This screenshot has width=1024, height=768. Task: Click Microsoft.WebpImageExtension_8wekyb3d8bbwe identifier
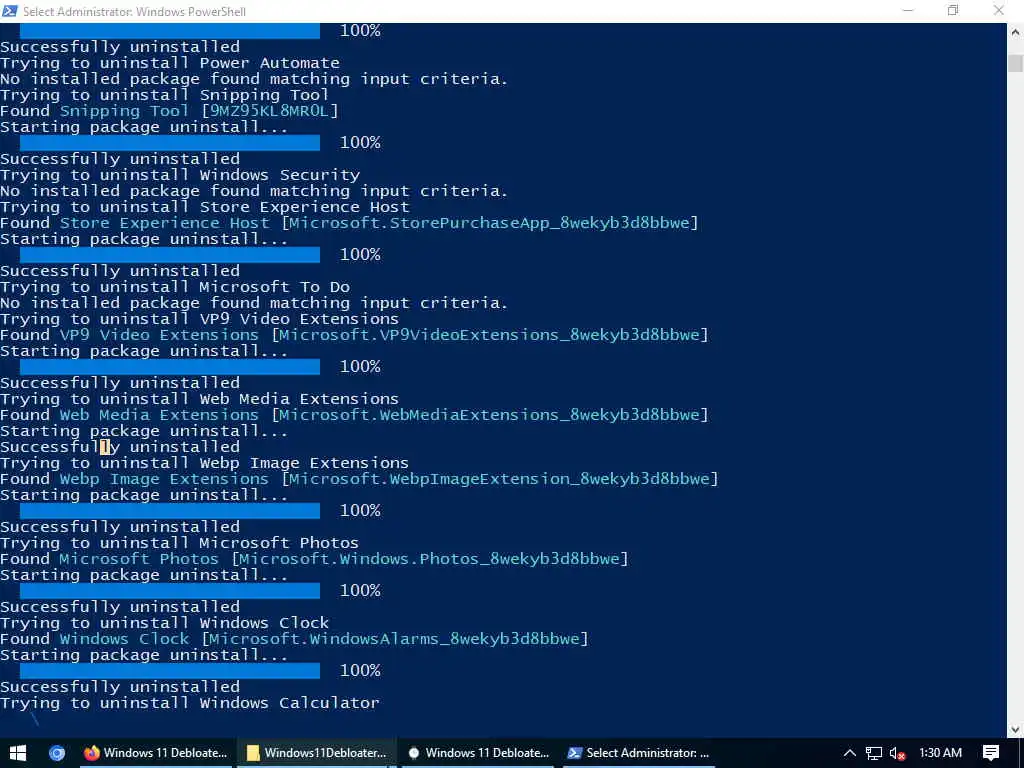499,479
